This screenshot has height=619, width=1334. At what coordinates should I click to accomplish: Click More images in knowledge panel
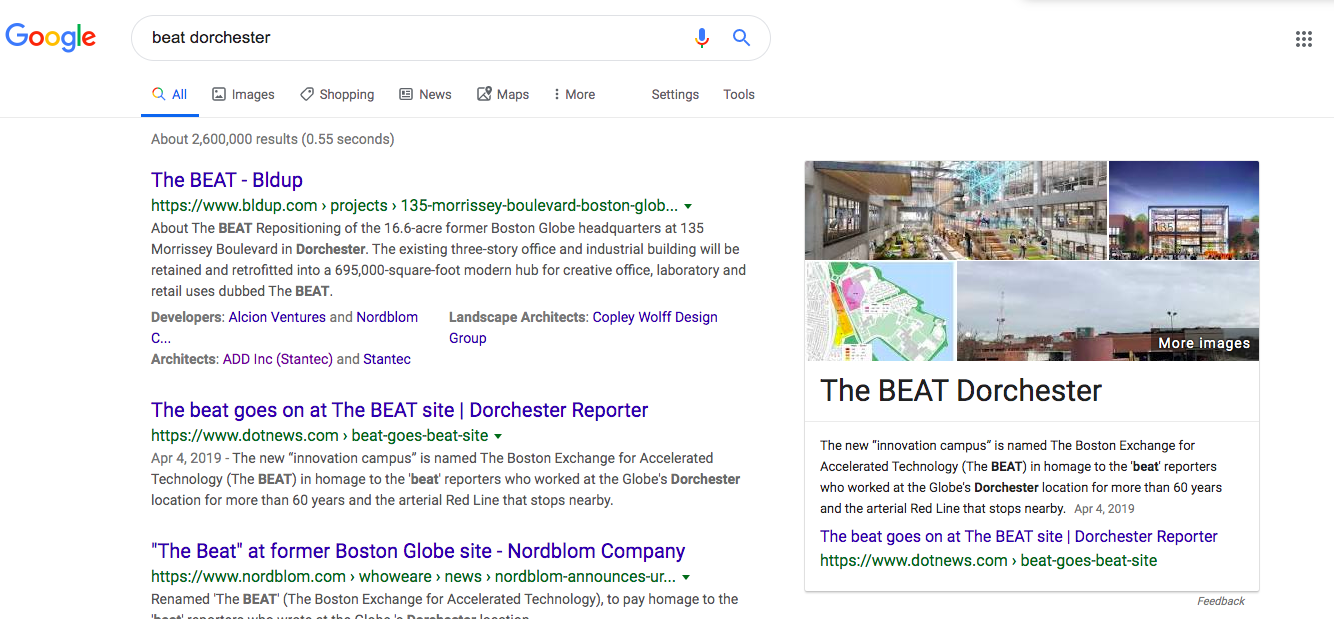click(x=1204, y=343)
